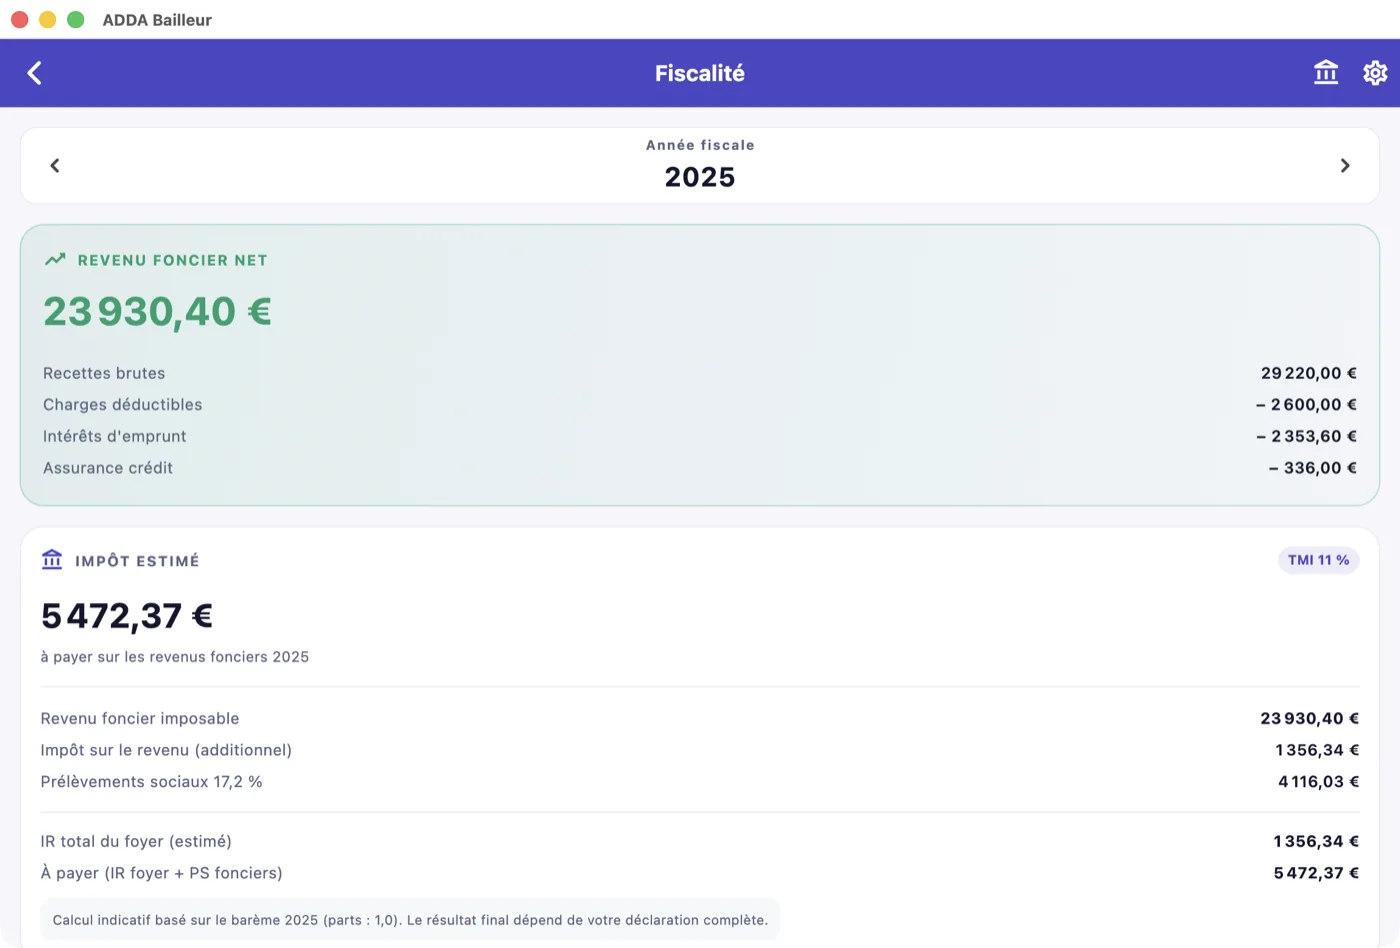
Task: Click the TMI 11 % badge
Action: coord(1318,560)
